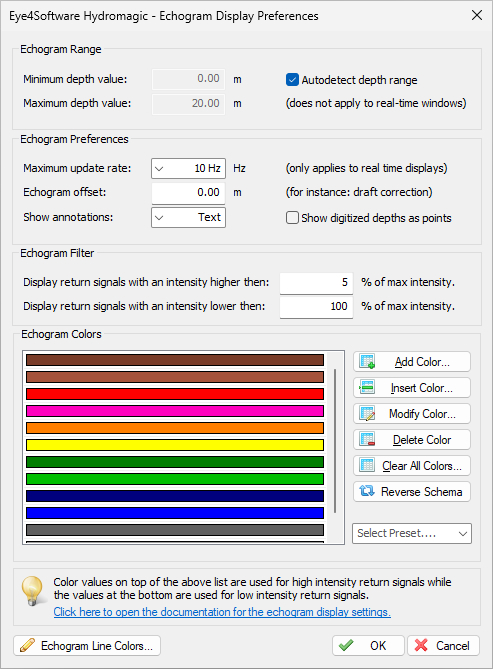
Task: Select the yellow color bar in list
Action: [x=175, y=445]
